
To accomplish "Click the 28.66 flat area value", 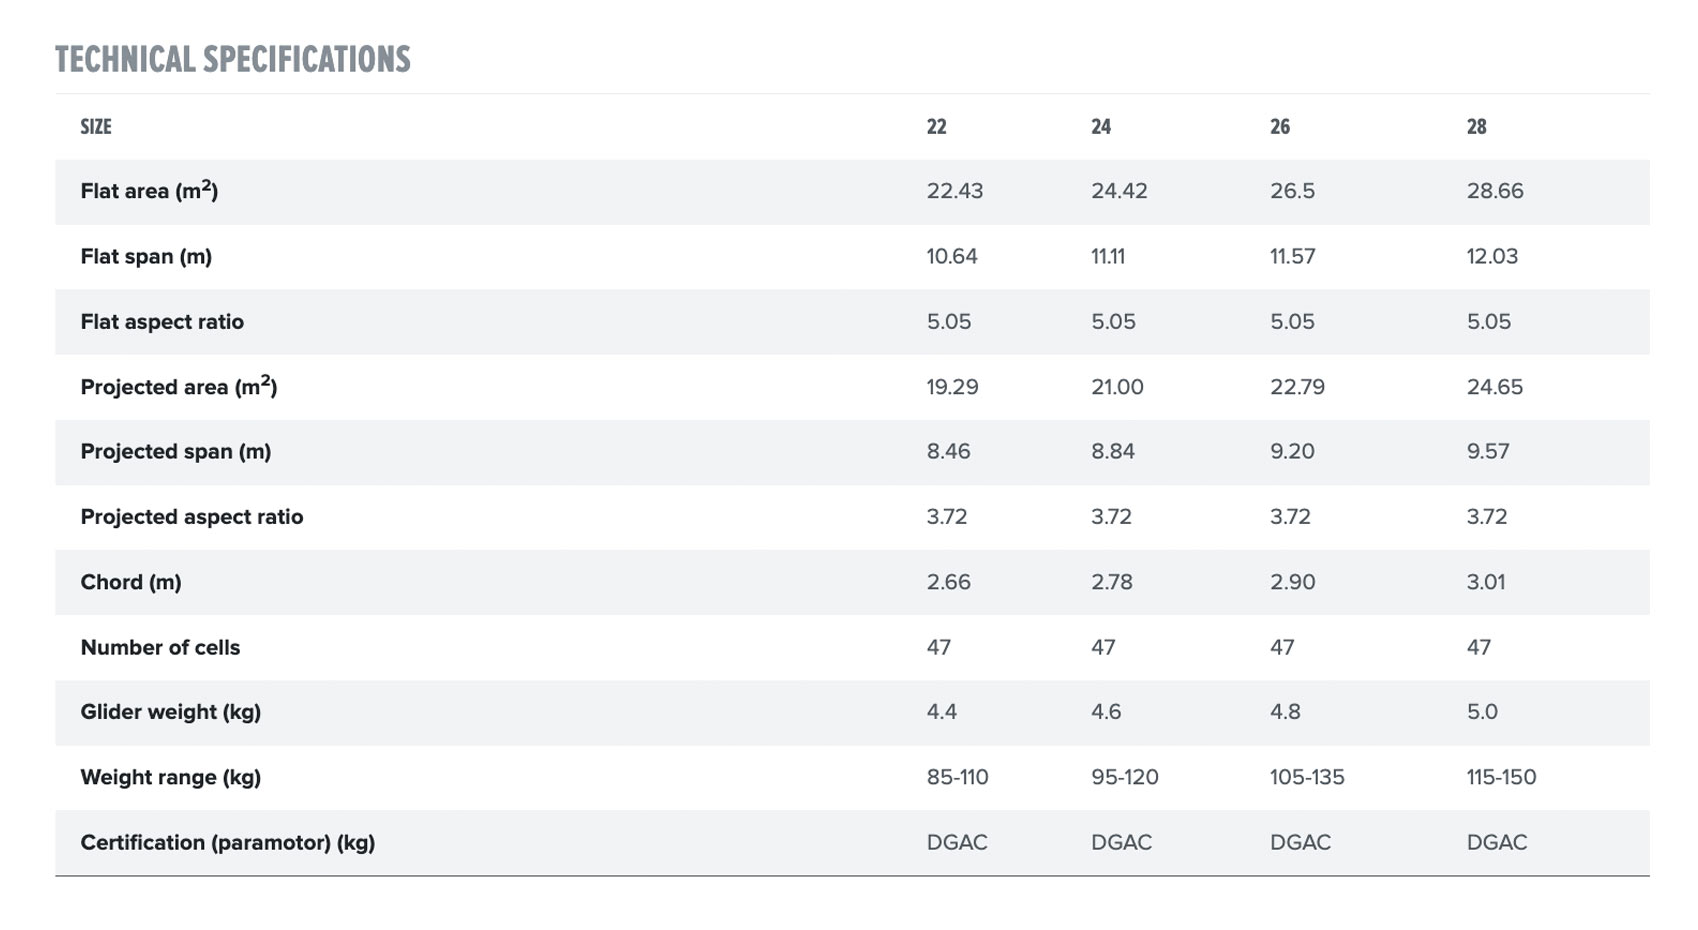I will click(1495, 191).
